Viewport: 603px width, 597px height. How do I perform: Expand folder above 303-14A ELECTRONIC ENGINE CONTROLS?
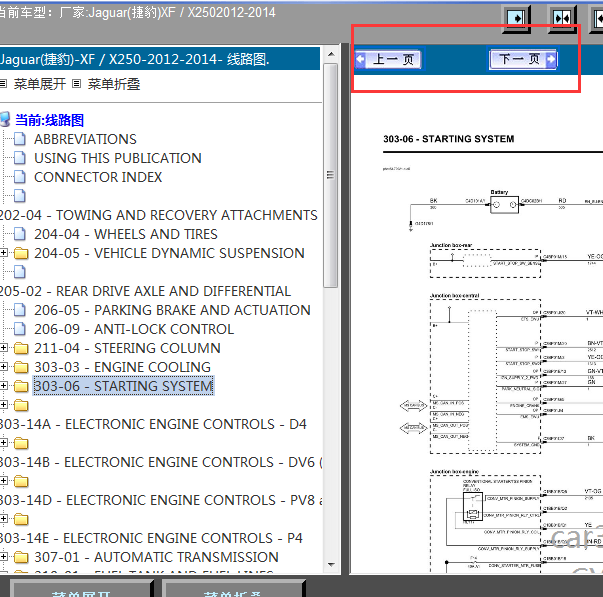(x=3, y=405)
